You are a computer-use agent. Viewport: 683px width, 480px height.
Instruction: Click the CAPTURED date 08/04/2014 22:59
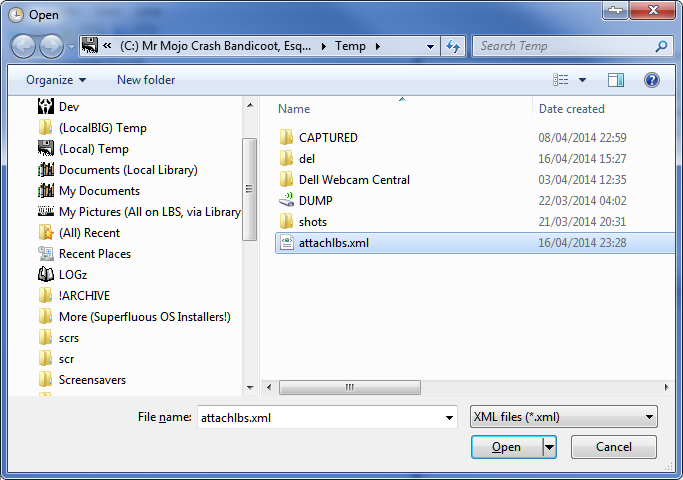tap(582, 138)
